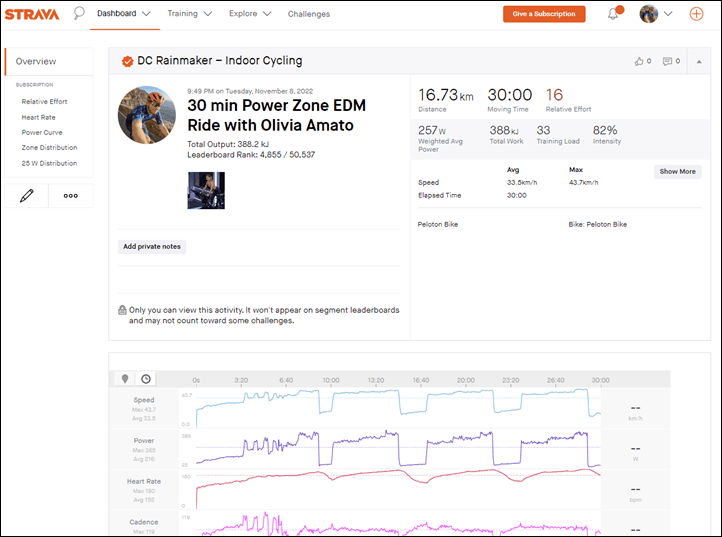Click the verified badge beside DC Rainmaker
722x537 pixels.
(x=127, y=61)
